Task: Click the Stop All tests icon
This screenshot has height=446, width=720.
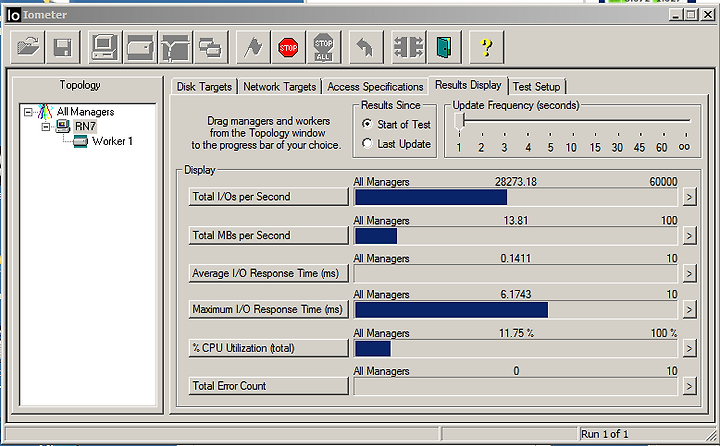Action: [x=324, y=47]
